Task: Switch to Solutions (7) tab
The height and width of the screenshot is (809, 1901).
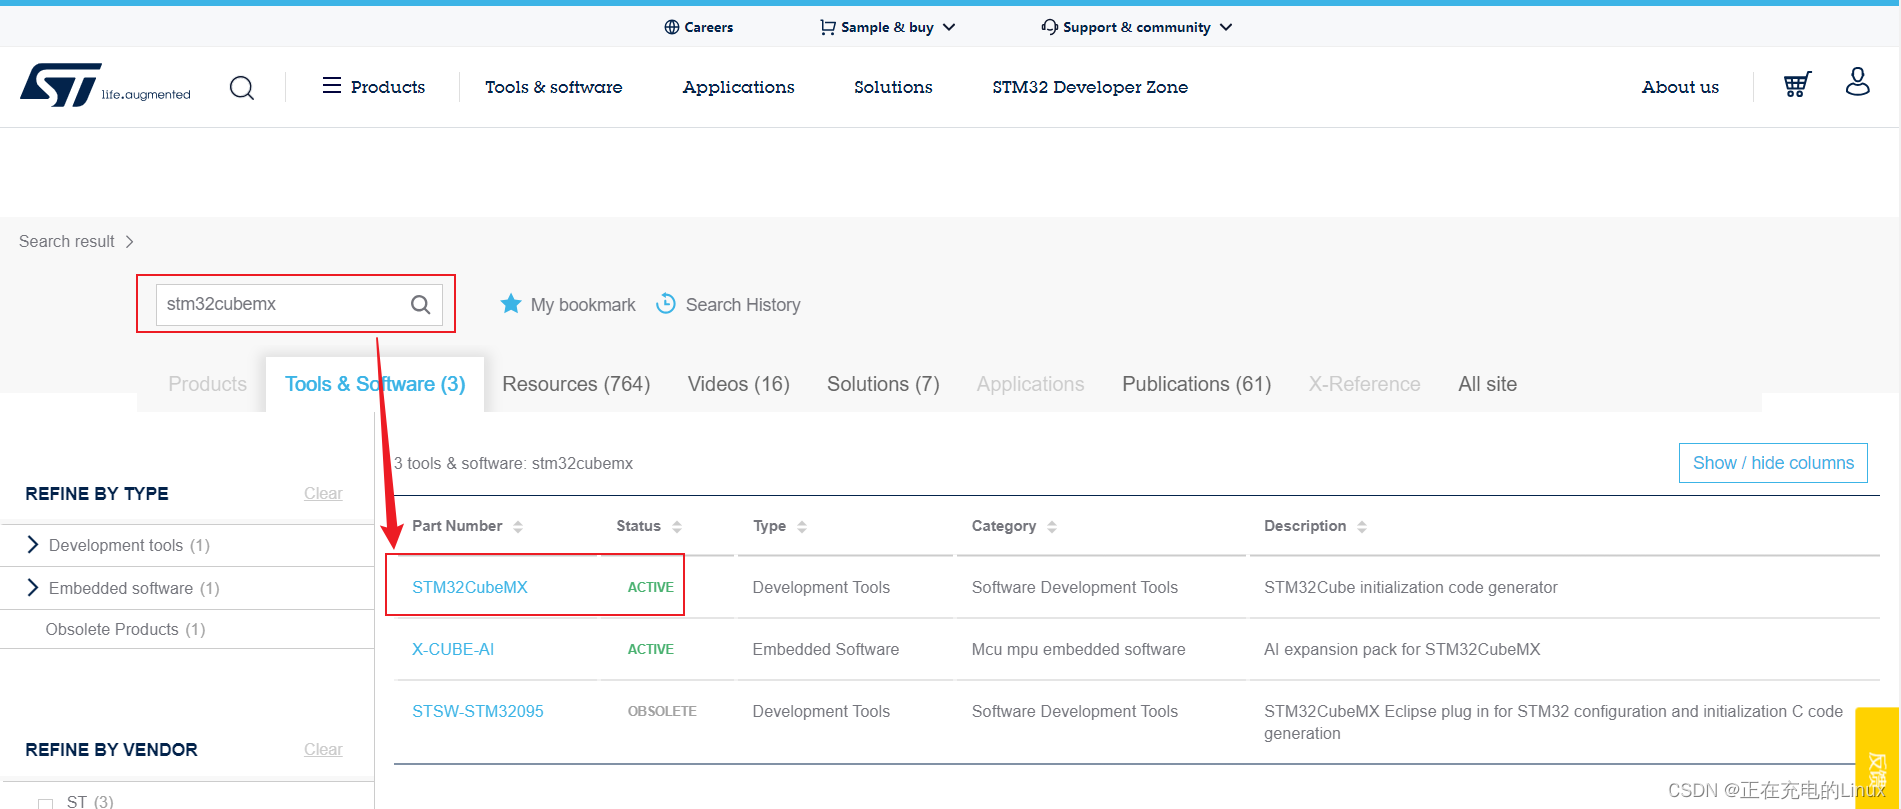Action: [883, 384]
